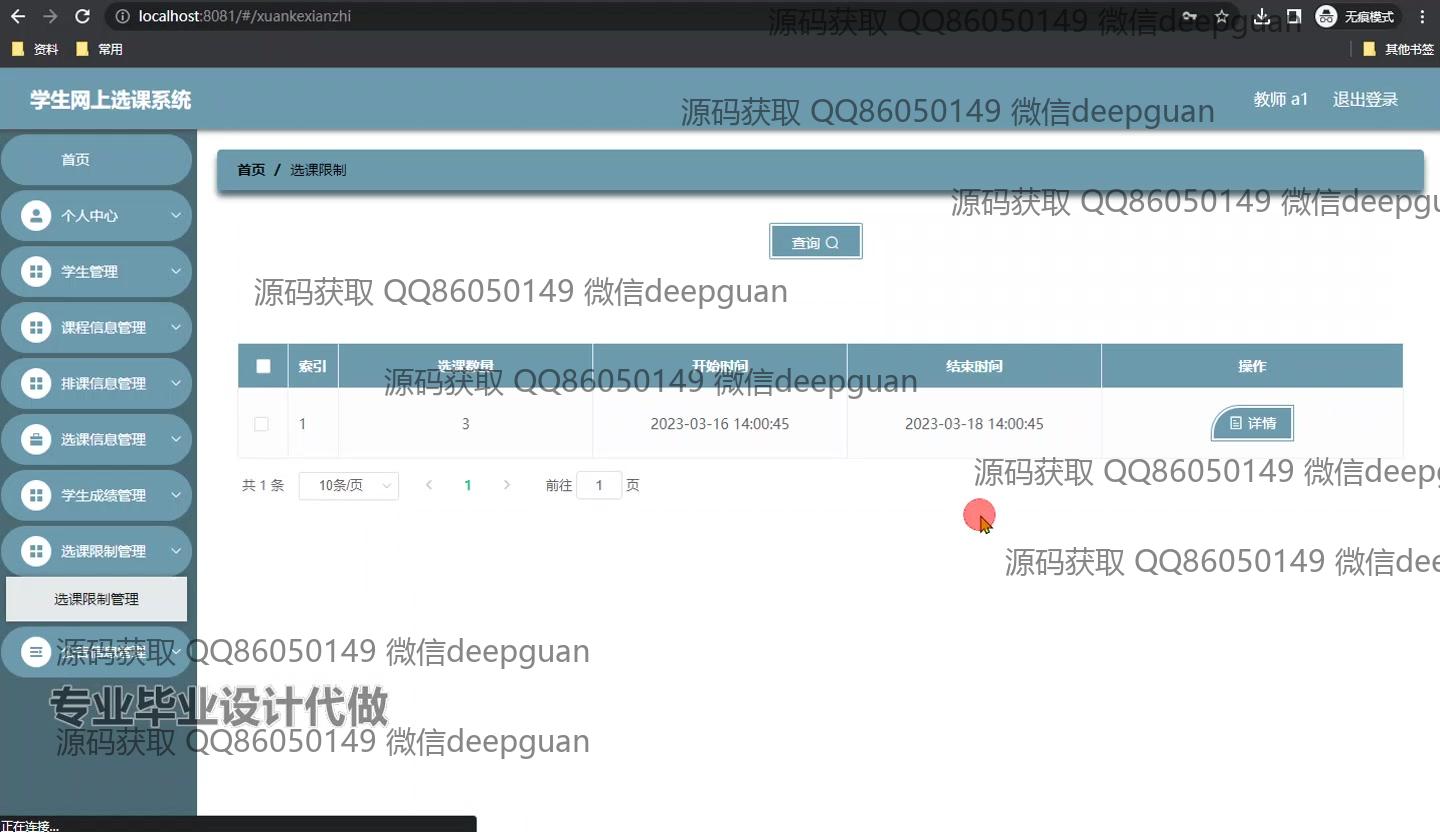This screenshot has height=832, width=1440.
Task: Expand 排课信息管理 using its chevron arrow
Action: (176, 384)
